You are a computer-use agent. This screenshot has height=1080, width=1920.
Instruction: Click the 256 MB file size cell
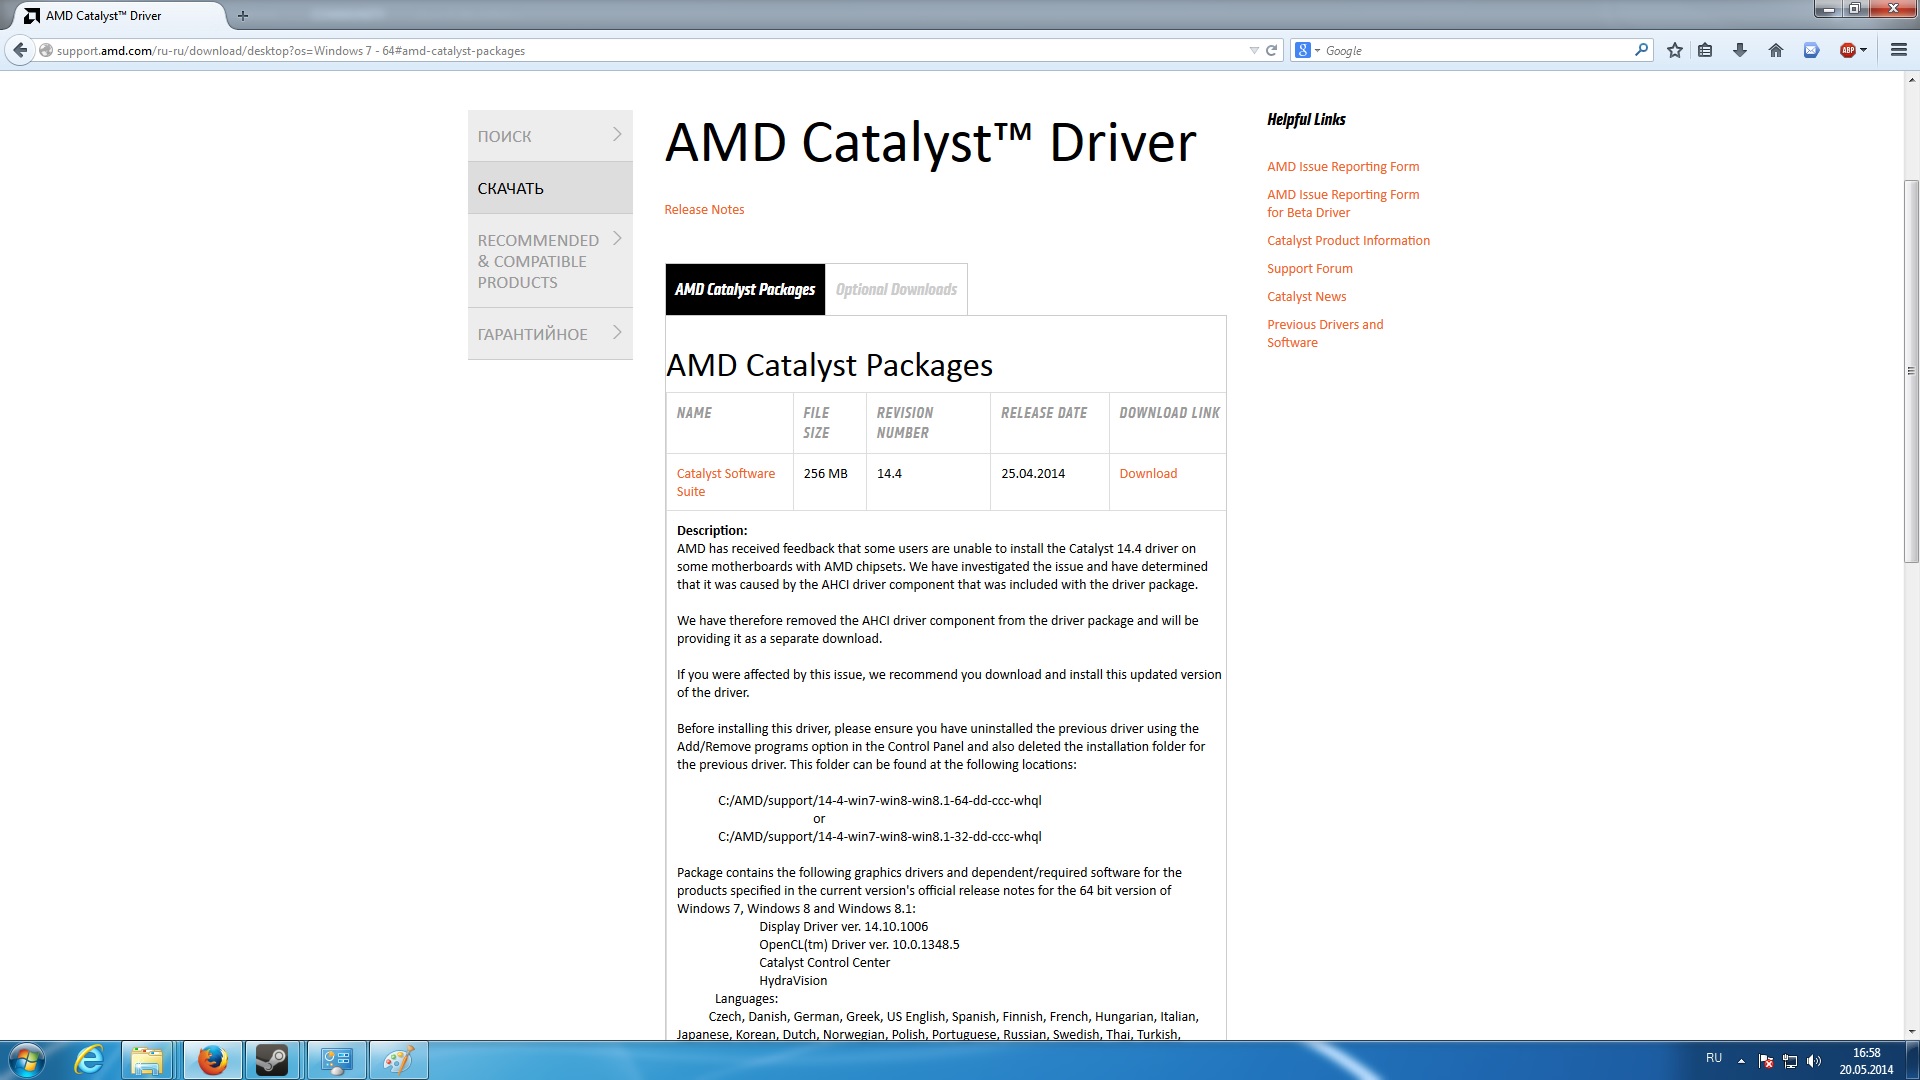pos(829,482)
